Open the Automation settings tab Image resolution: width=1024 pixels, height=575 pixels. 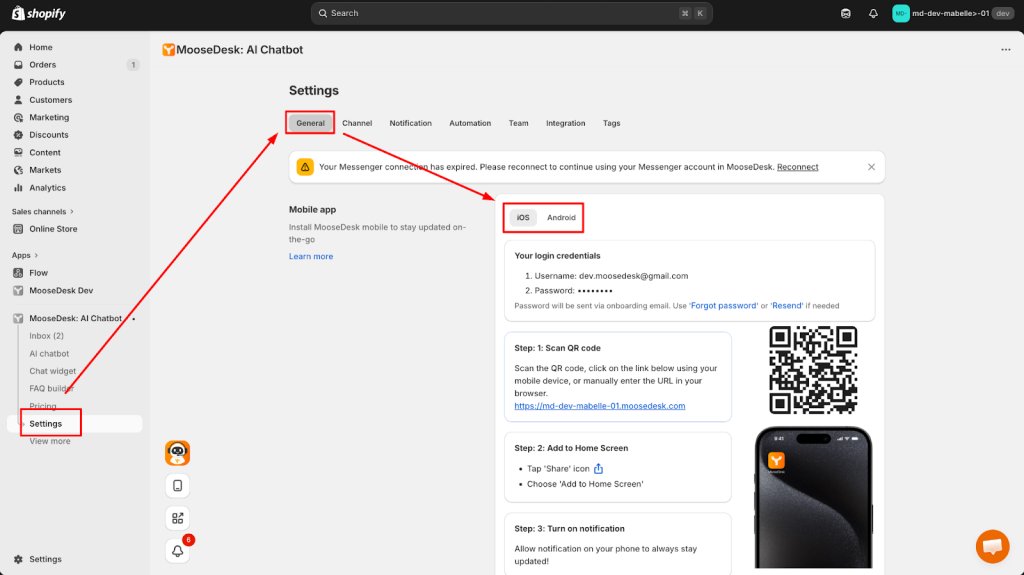(x=470, y=123)
